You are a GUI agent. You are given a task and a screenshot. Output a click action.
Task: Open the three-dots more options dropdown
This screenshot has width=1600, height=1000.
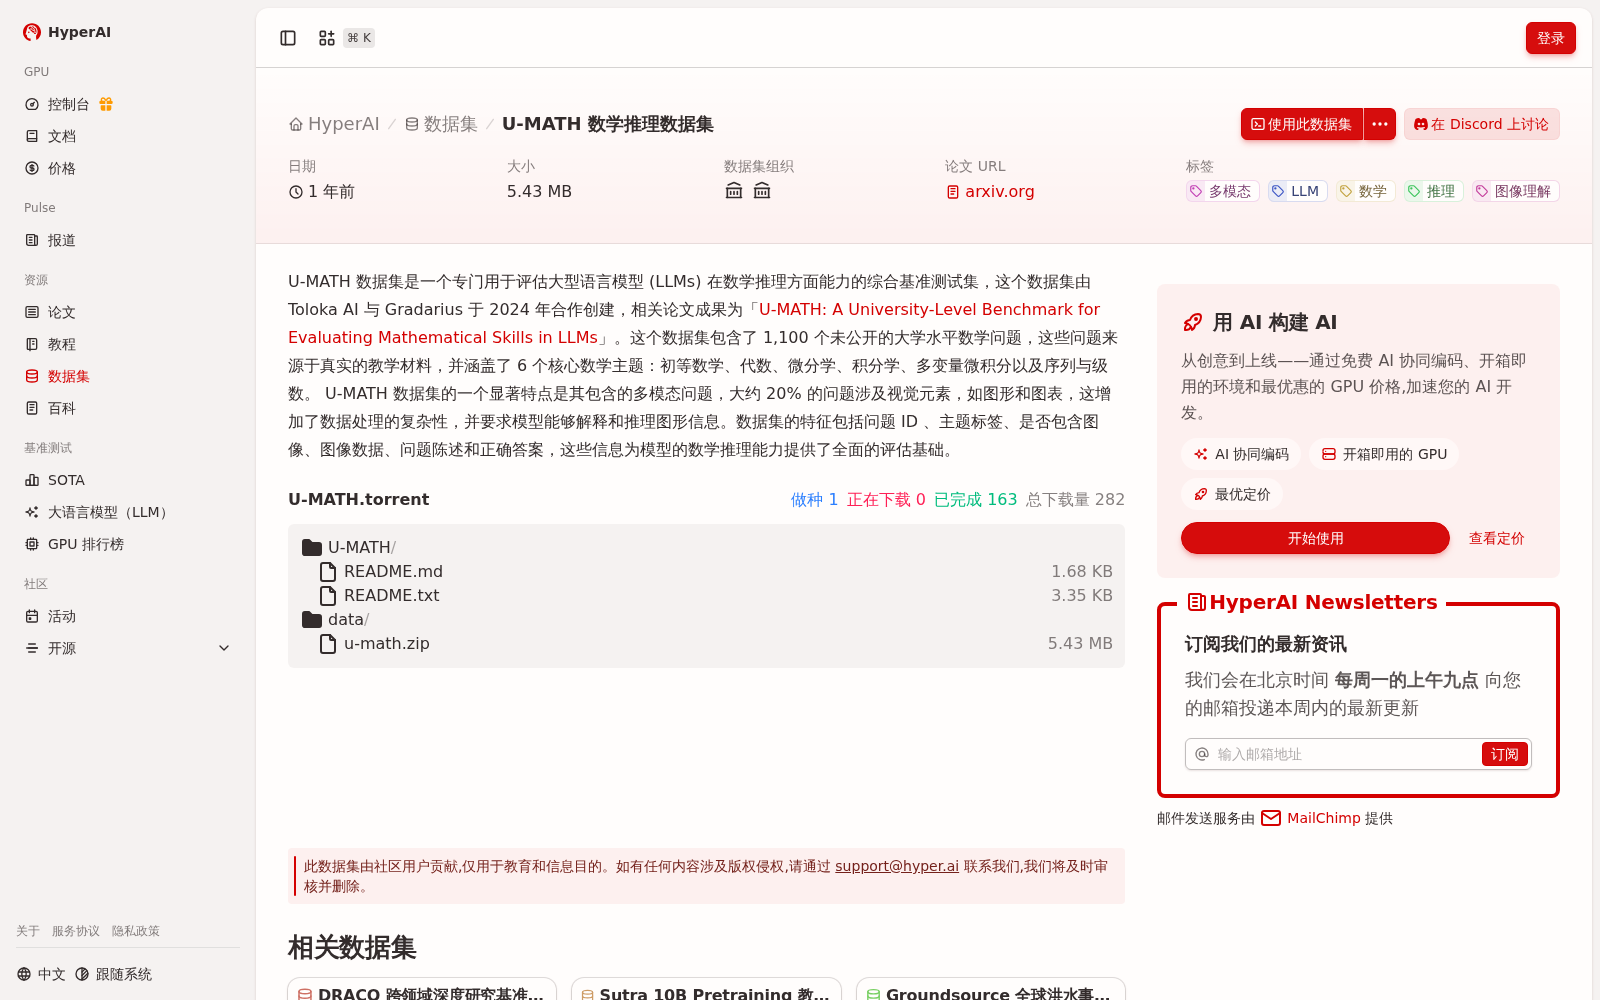click(x=1380, y=124)
